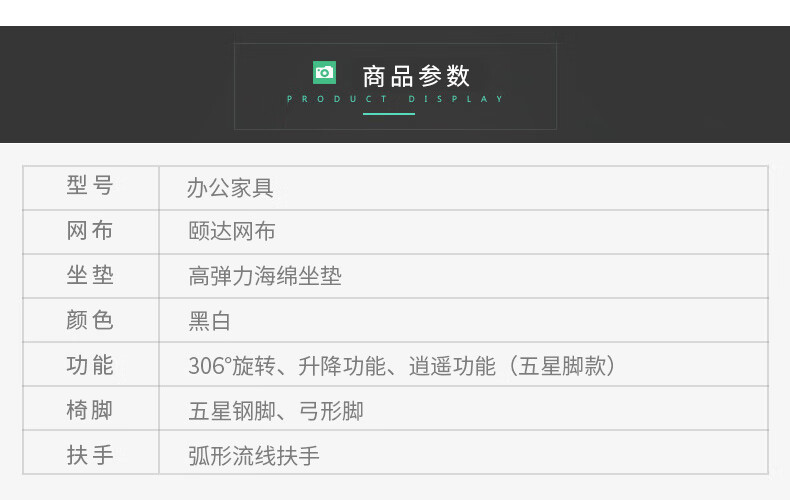790x500 pixels.
Task: Select the 椅脚 row label
Action: point(90,410)
